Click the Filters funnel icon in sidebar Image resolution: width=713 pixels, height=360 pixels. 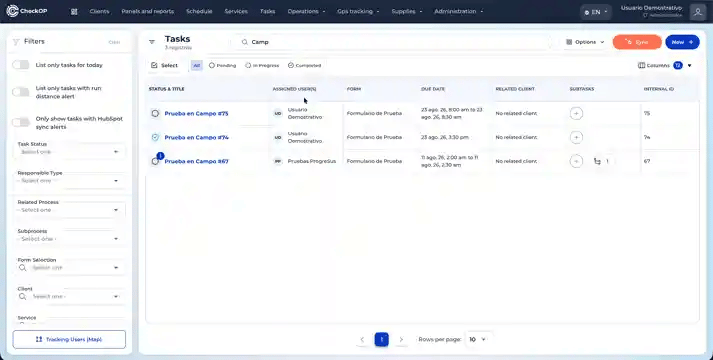16,42
